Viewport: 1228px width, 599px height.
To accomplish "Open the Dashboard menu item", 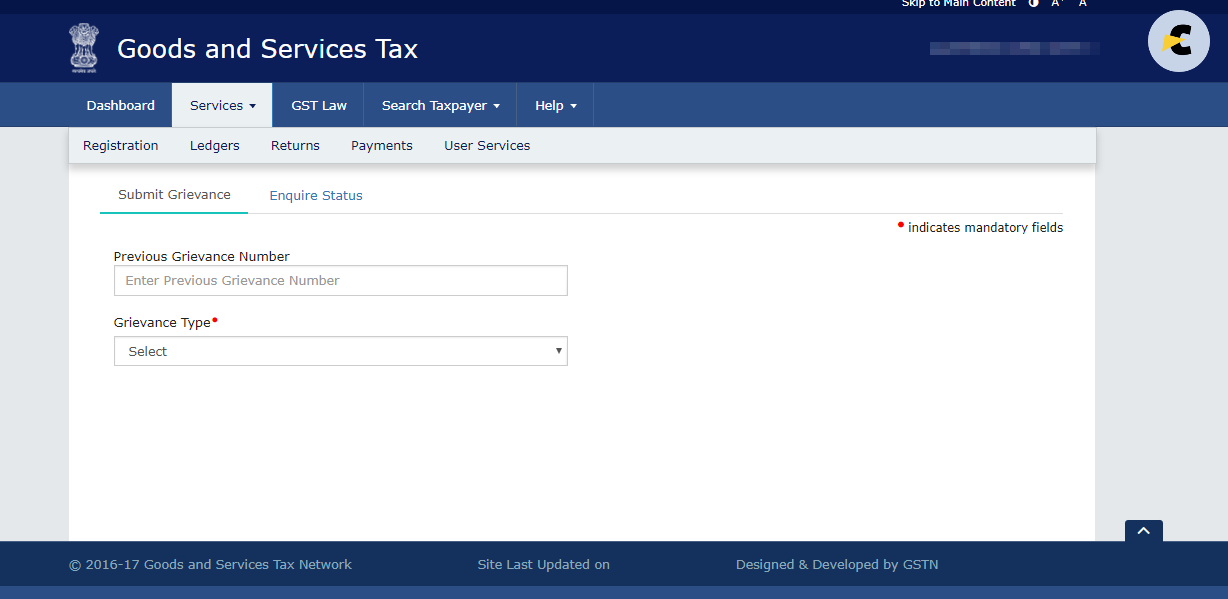I will [x=120, y=105].
